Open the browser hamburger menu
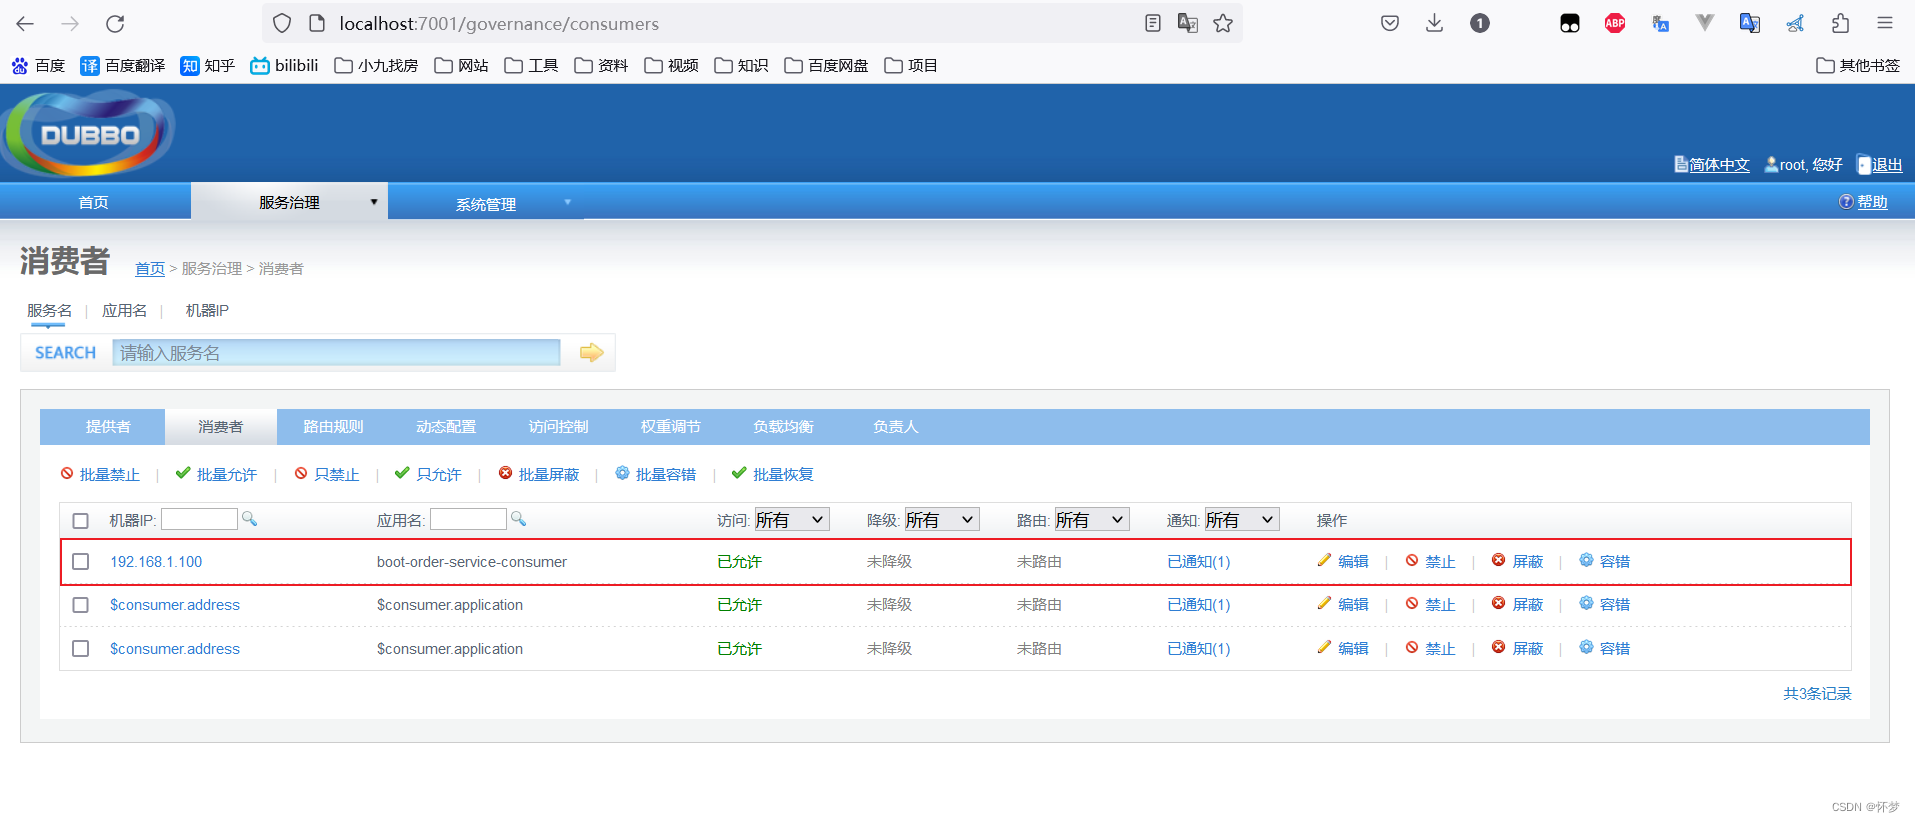1915x822 pixels. 1885,23
